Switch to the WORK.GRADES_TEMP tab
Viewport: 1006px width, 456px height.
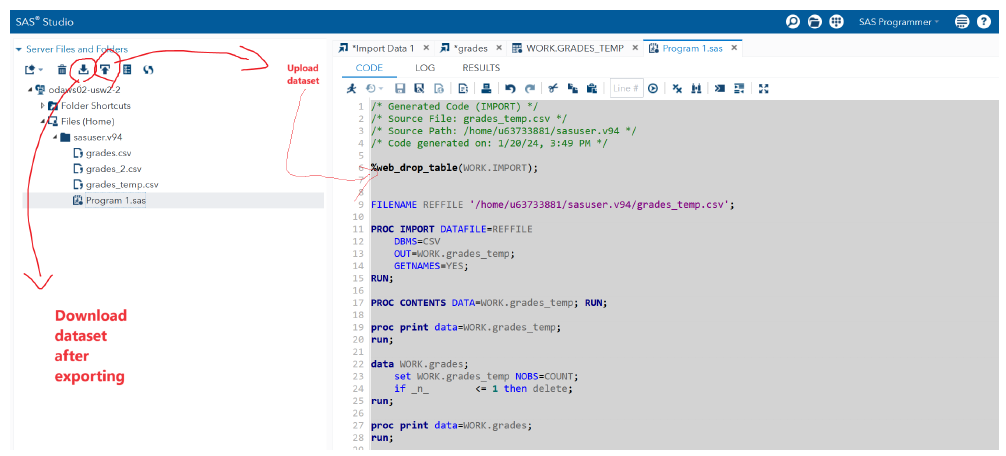pyautogui.click(x=573, y=48)
